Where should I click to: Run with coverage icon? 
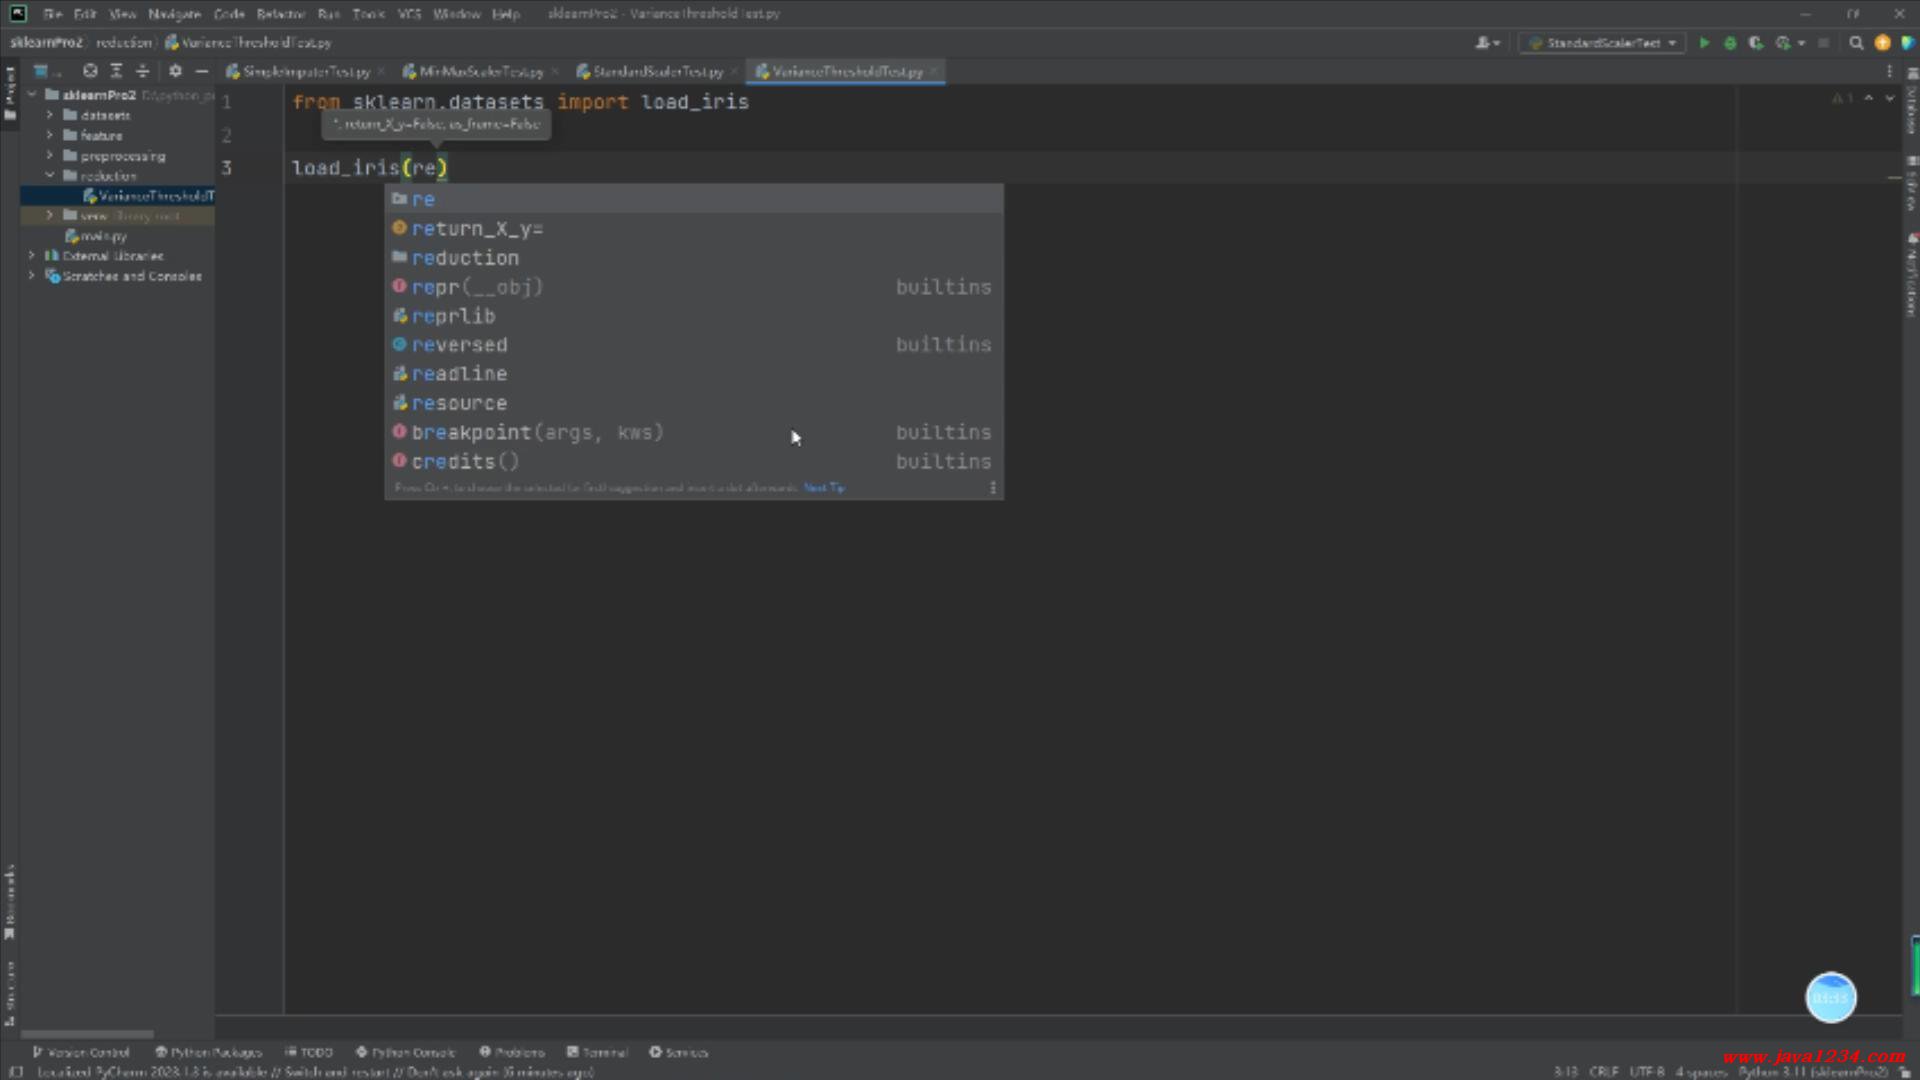[1756, 43]
